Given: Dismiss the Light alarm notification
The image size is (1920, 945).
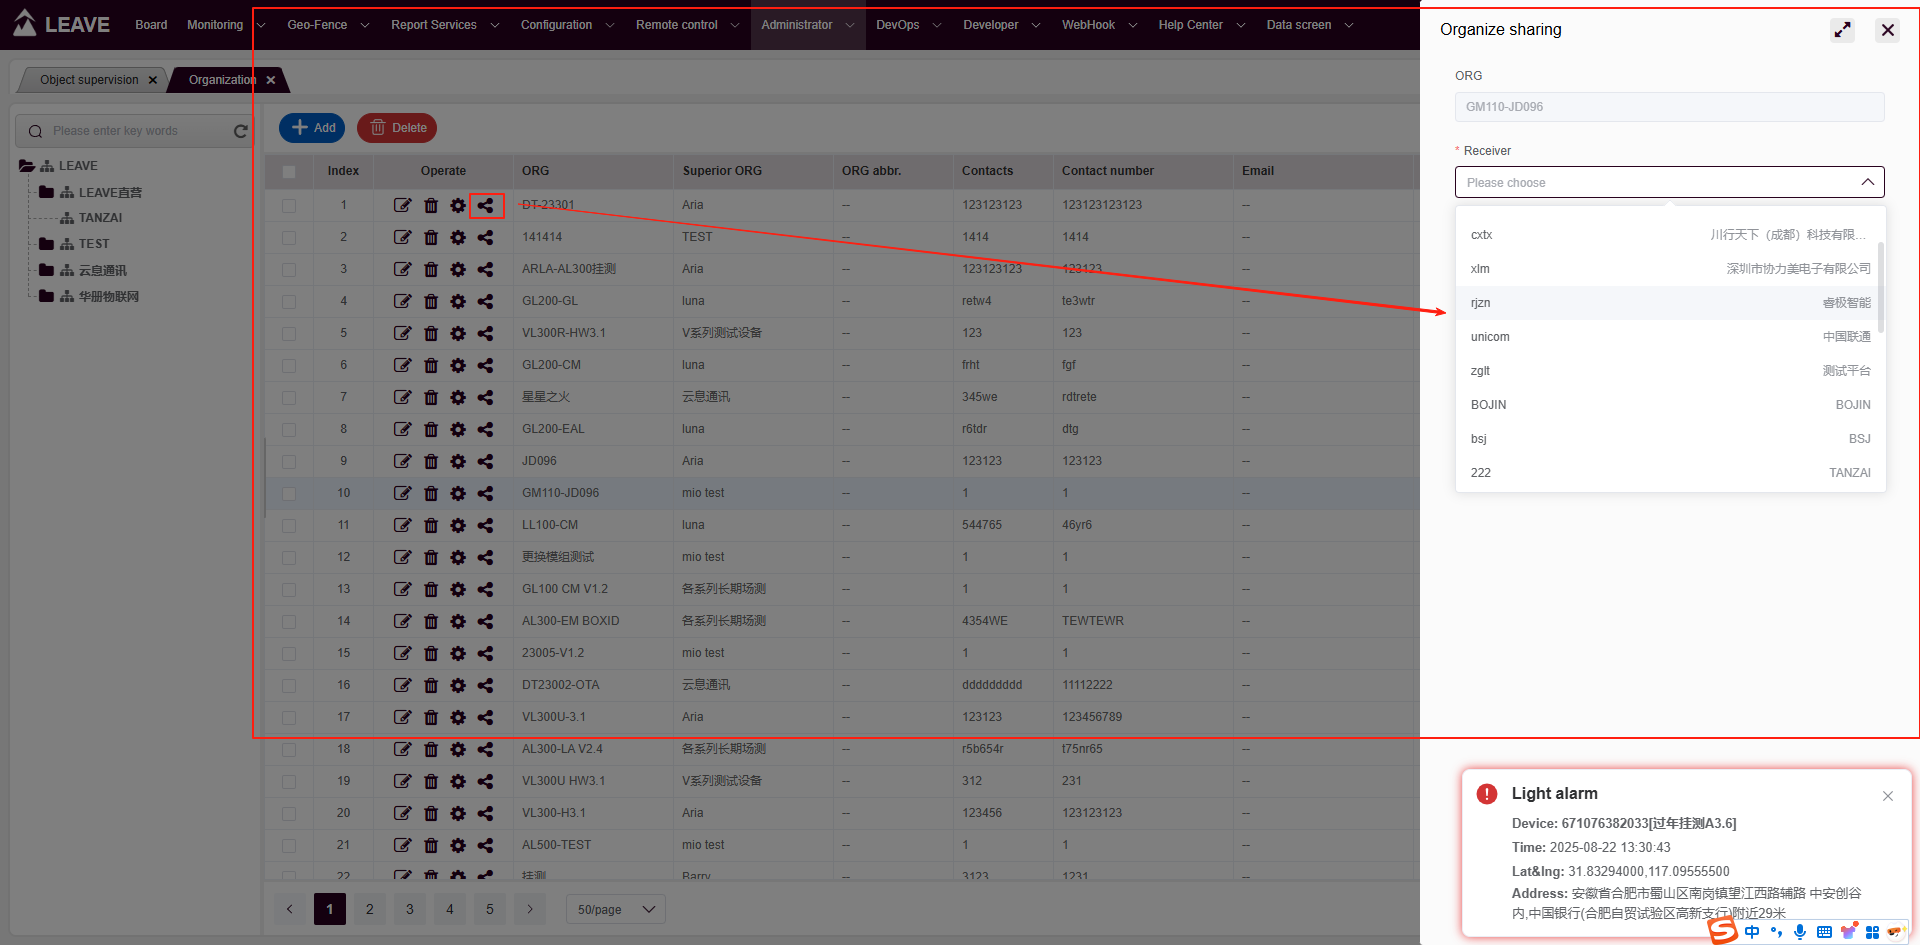Looking at the screenshot, I should (1887, 796).
